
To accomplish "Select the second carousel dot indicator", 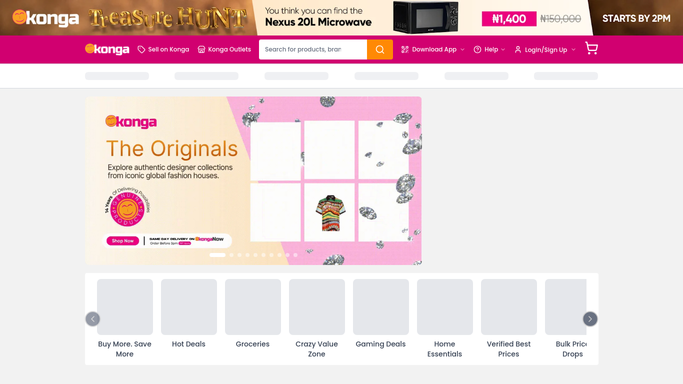I will (231, 255).
